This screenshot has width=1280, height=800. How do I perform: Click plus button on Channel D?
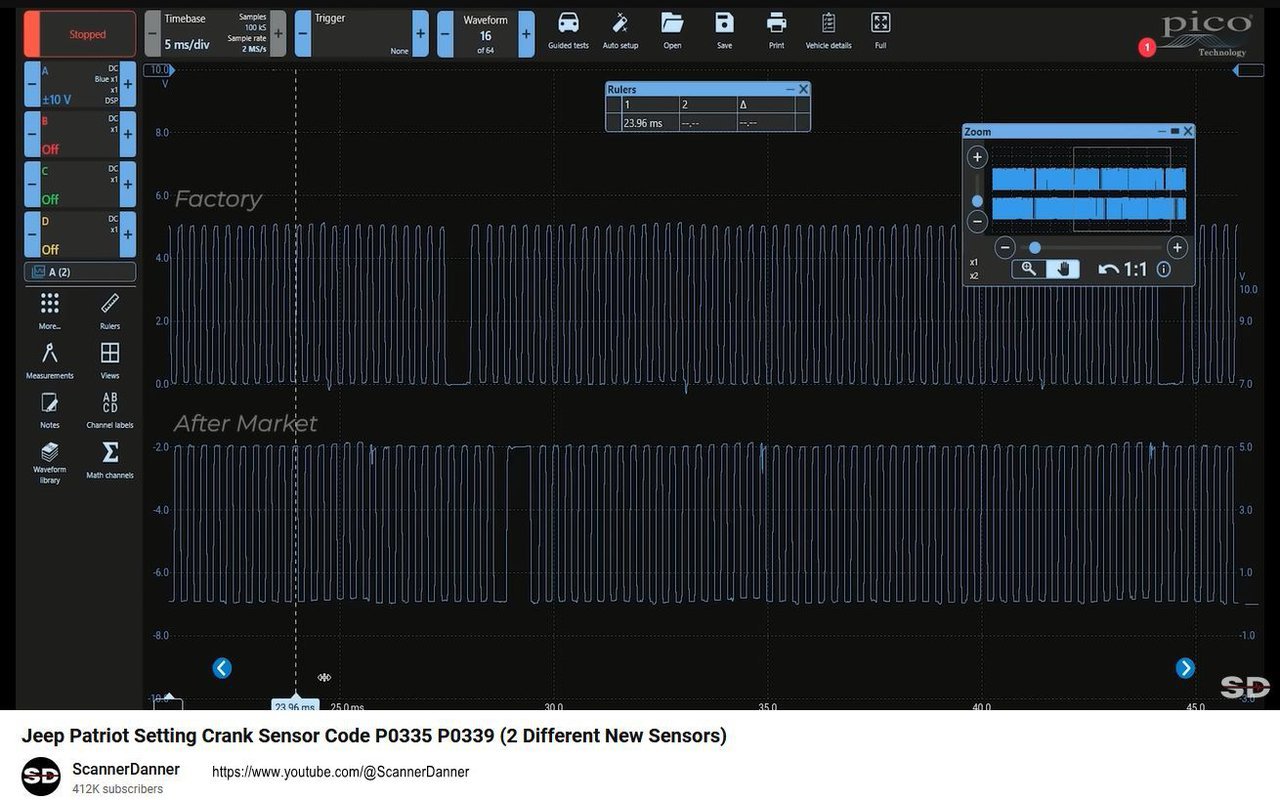click(128, 235)
